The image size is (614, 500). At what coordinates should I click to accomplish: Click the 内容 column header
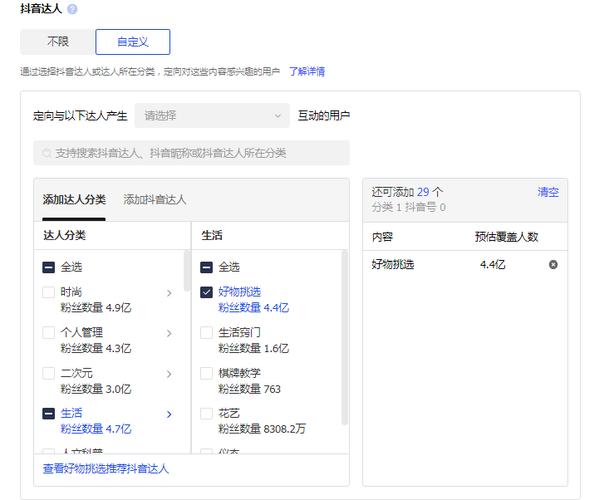pyautogui.click(x=382, y=237)
